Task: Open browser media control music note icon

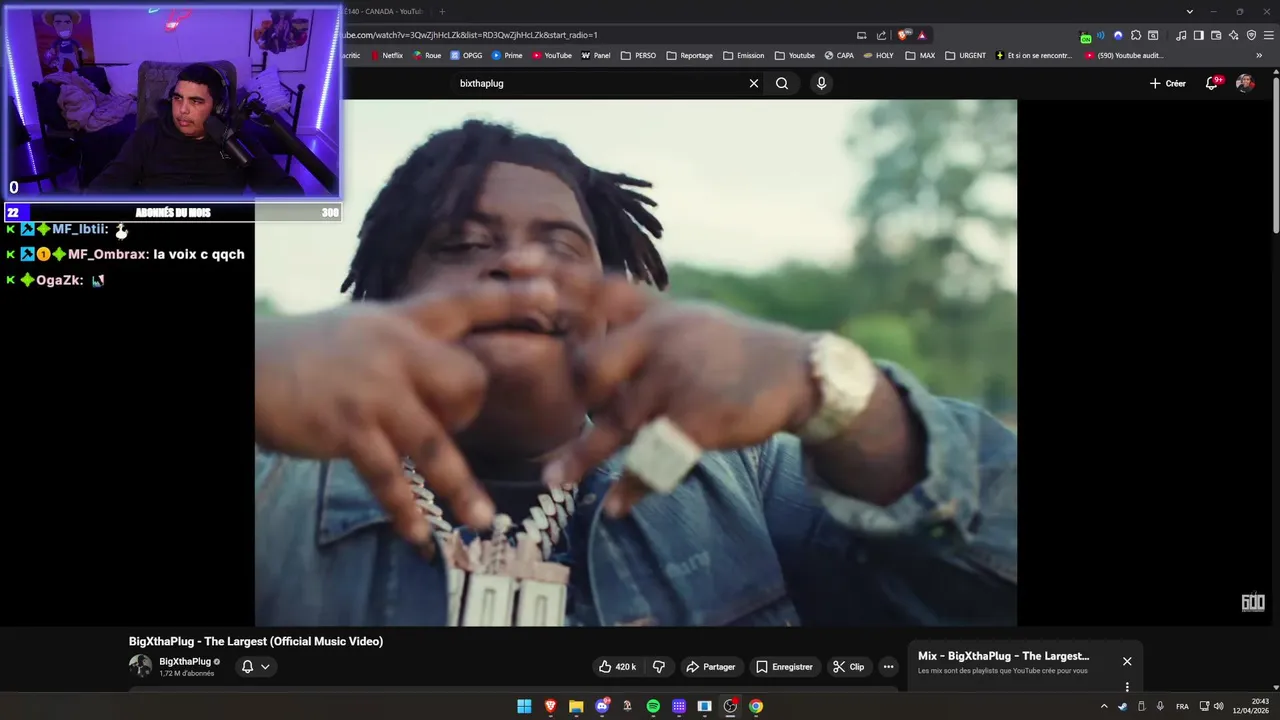Action: (1181, 35)
